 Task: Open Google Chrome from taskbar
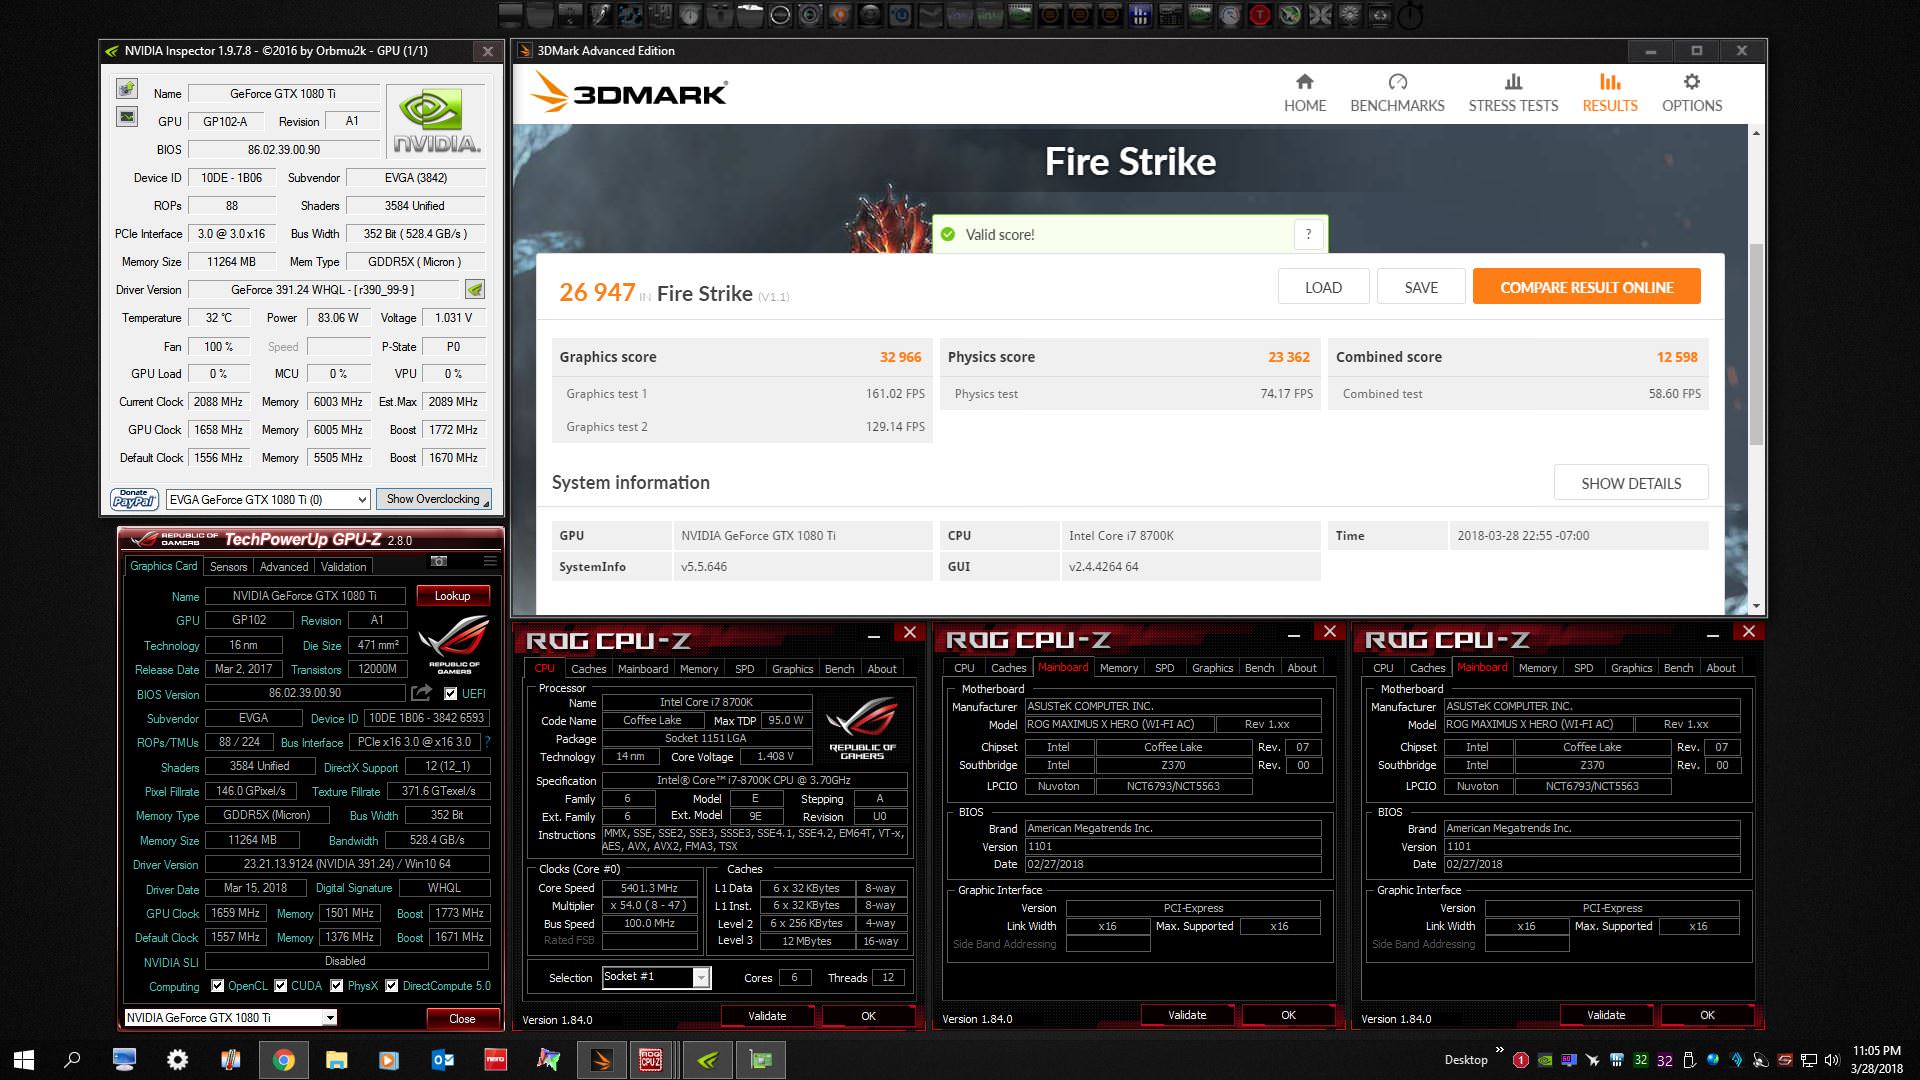tap(284, 1059)
